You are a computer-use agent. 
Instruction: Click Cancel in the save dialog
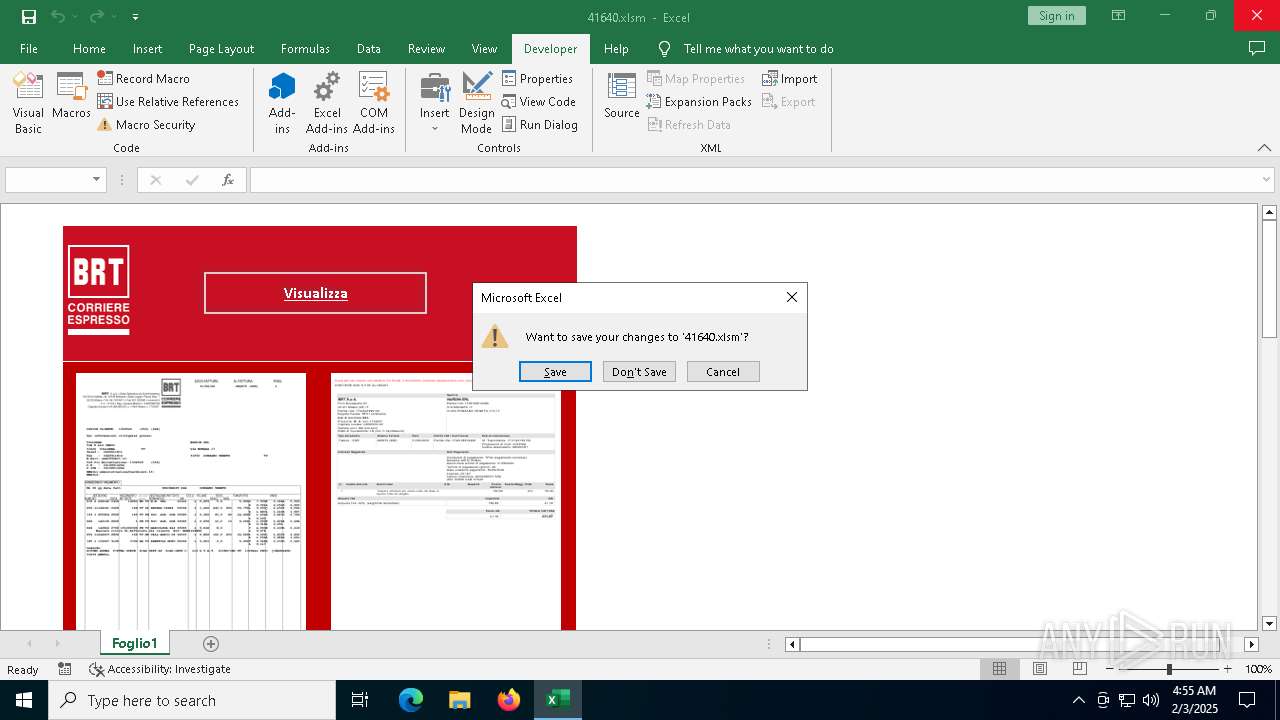[x=723, y=372]
